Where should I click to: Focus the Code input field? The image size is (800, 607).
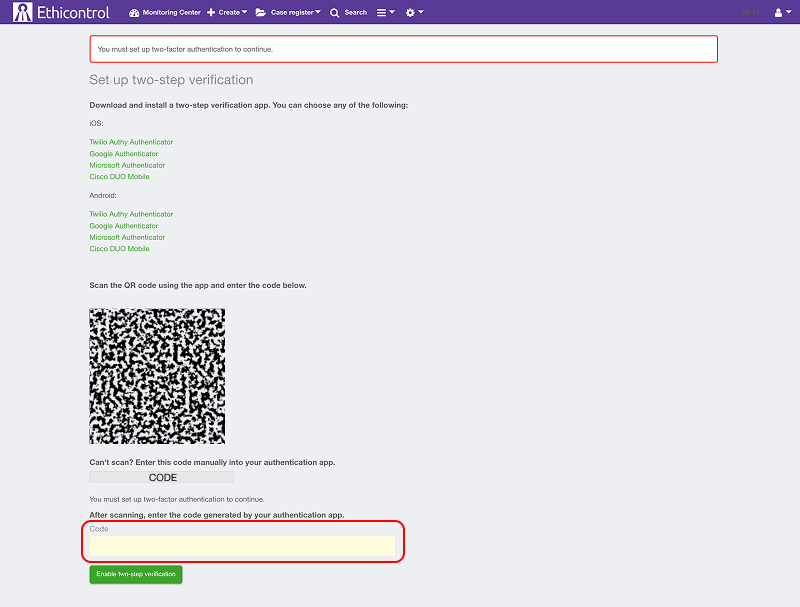[242, 546]
